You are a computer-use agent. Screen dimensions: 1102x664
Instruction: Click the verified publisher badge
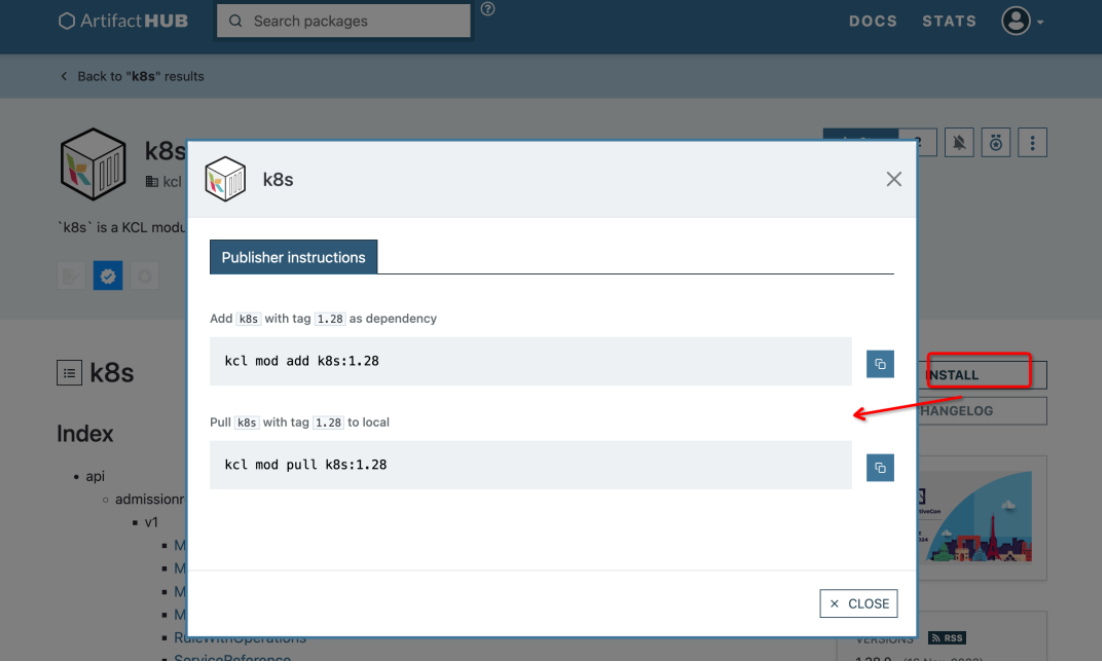108,276
